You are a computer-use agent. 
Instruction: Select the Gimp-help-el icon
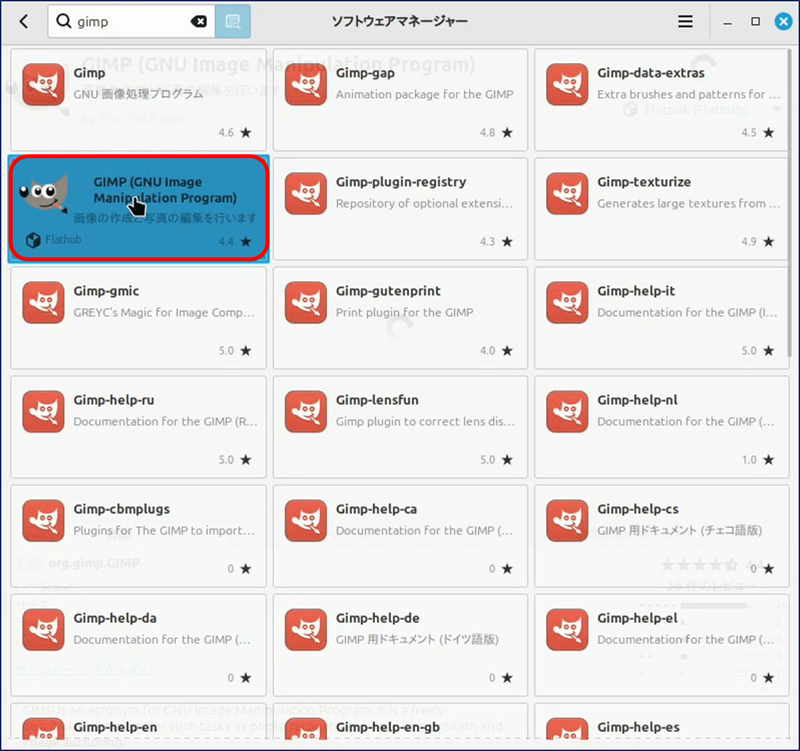pyautogui.click(x=567, y=630)
